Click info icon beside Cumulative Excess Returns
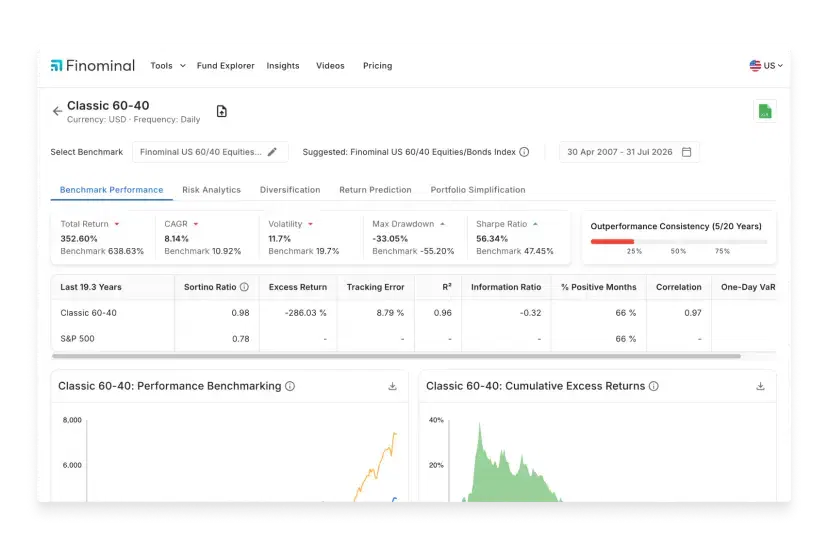This screenshot has height=546, width=828. click(x=654, y=386)
